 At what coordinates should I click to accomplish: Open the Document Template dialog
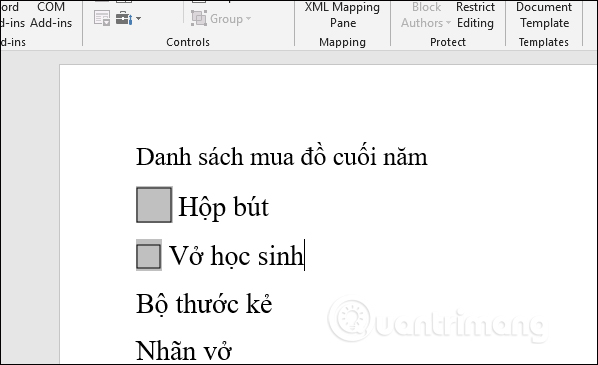tap(544, 15)
